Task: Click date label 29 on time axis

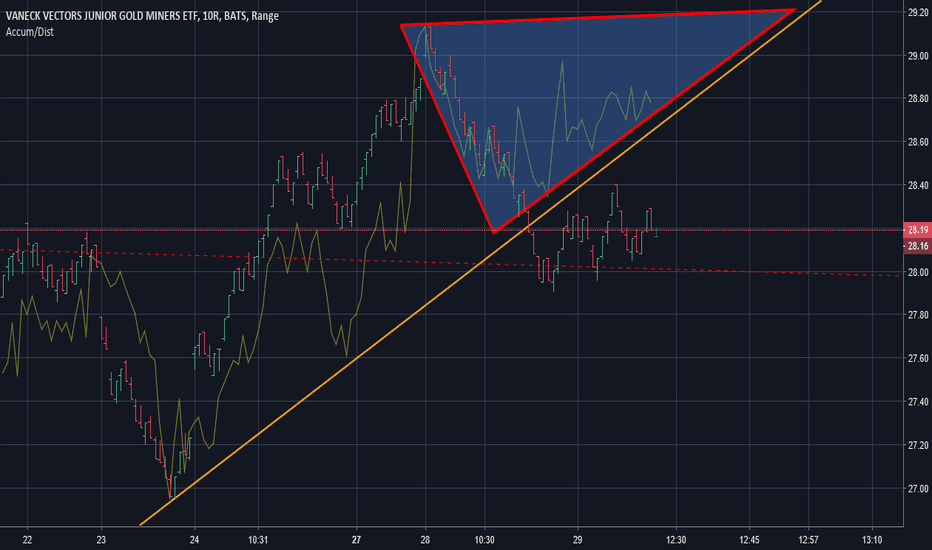Action: (x=578, y=540)
